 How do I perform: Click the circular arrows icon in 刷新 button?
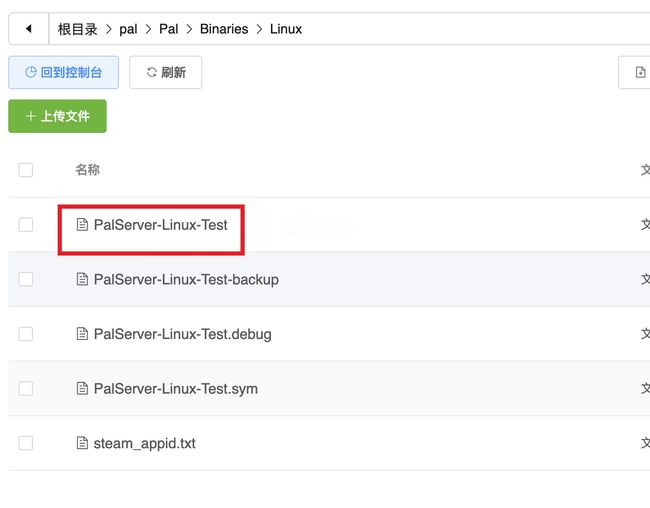click(x=152, y=73)
